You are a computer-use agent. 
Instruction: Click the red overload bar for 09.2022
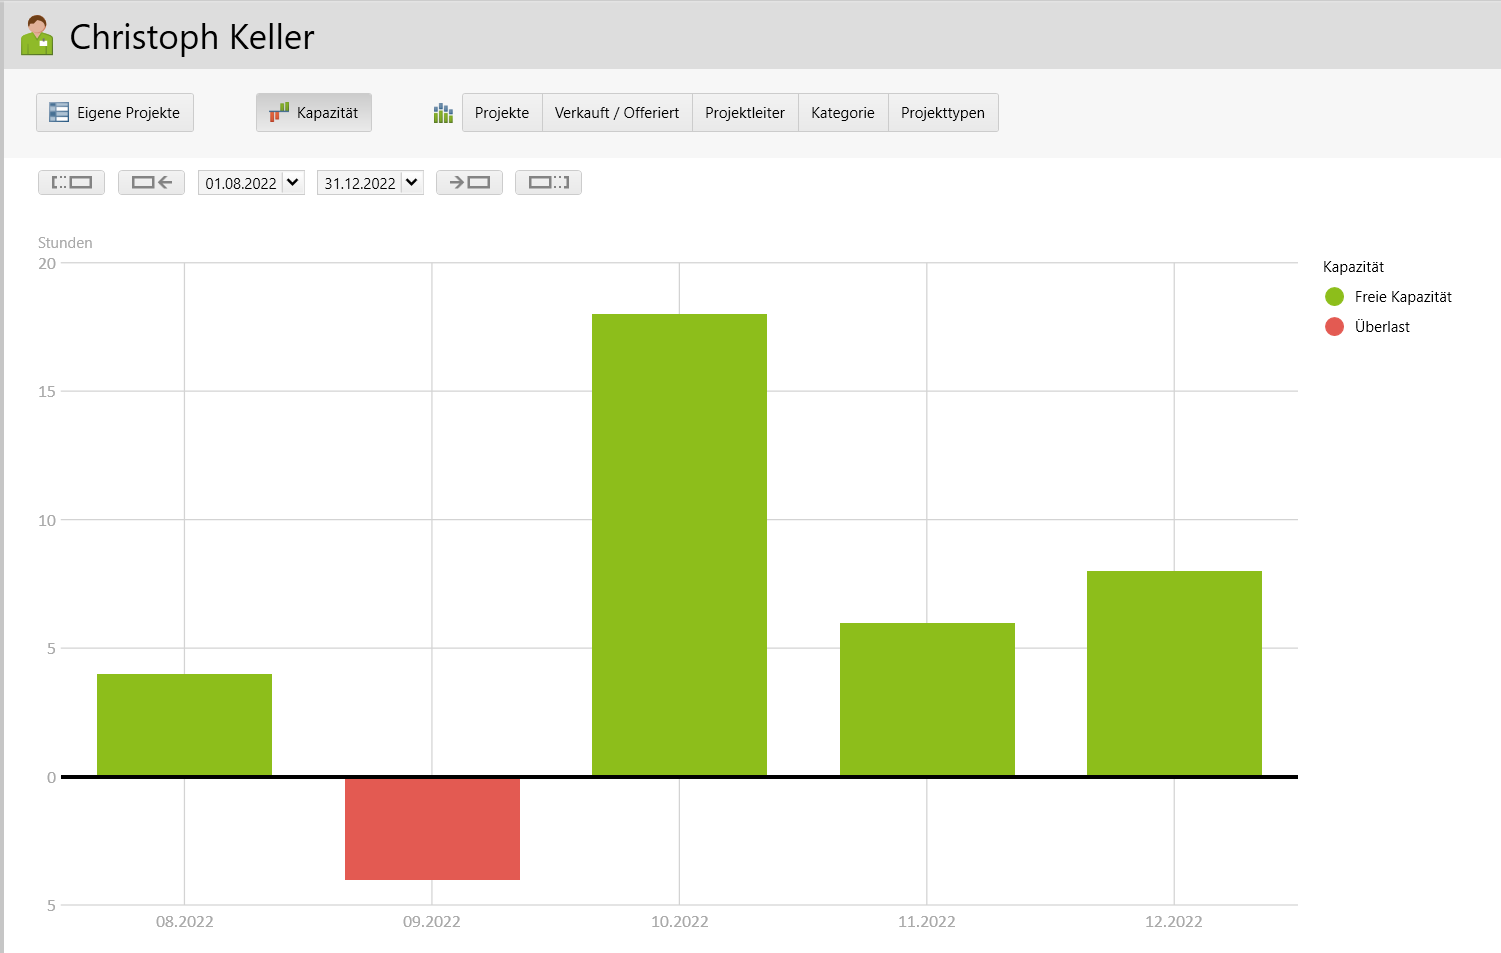[432, 829]
